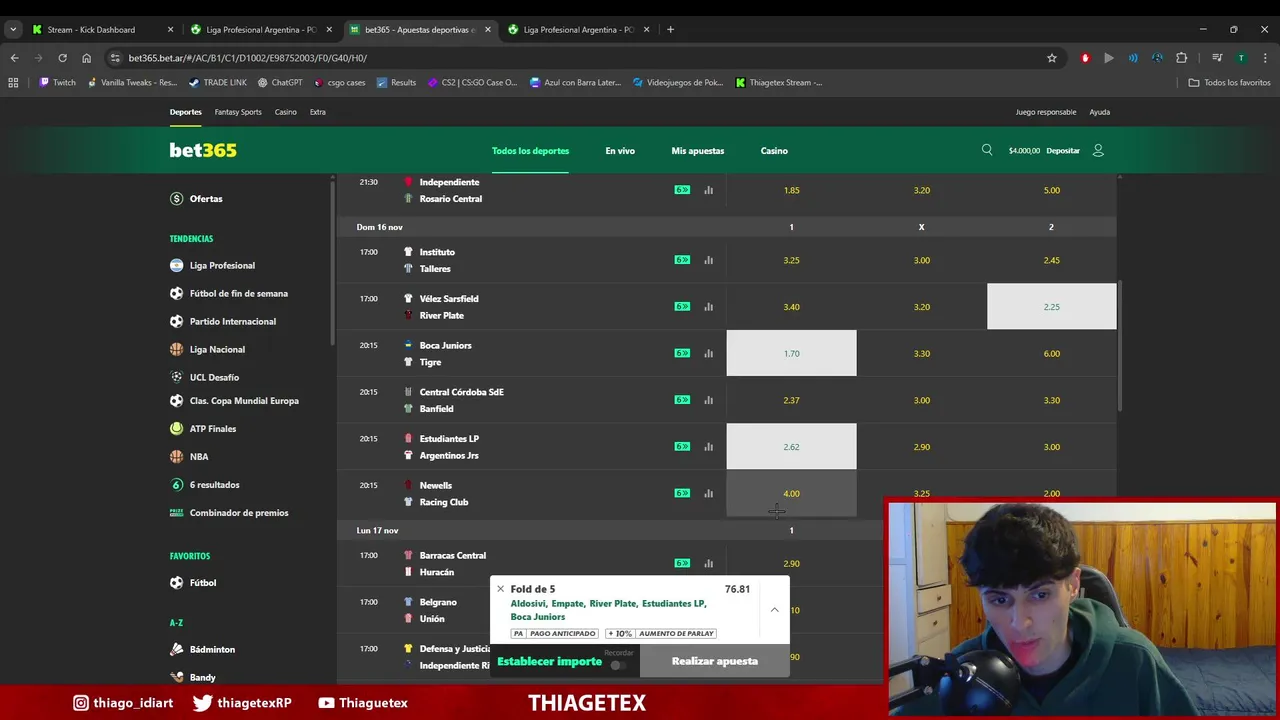
Task: Open Juego responsable link
Action: click(x=1046, y=112)
